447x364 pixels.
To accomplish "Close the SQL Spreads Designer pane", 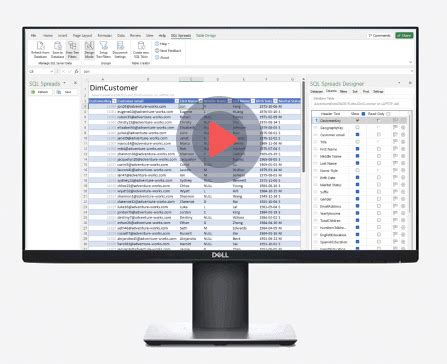I will [x=410, y=83].
